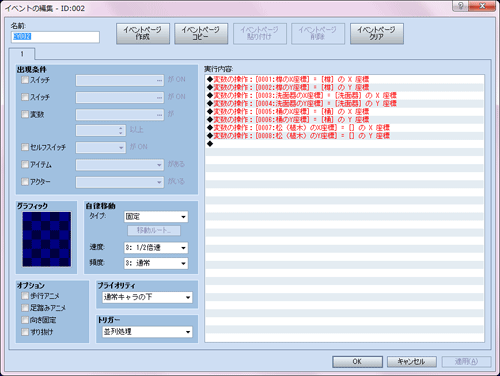
Task: Select command line [0001:樽のX座標]
Action: [344, 79]
